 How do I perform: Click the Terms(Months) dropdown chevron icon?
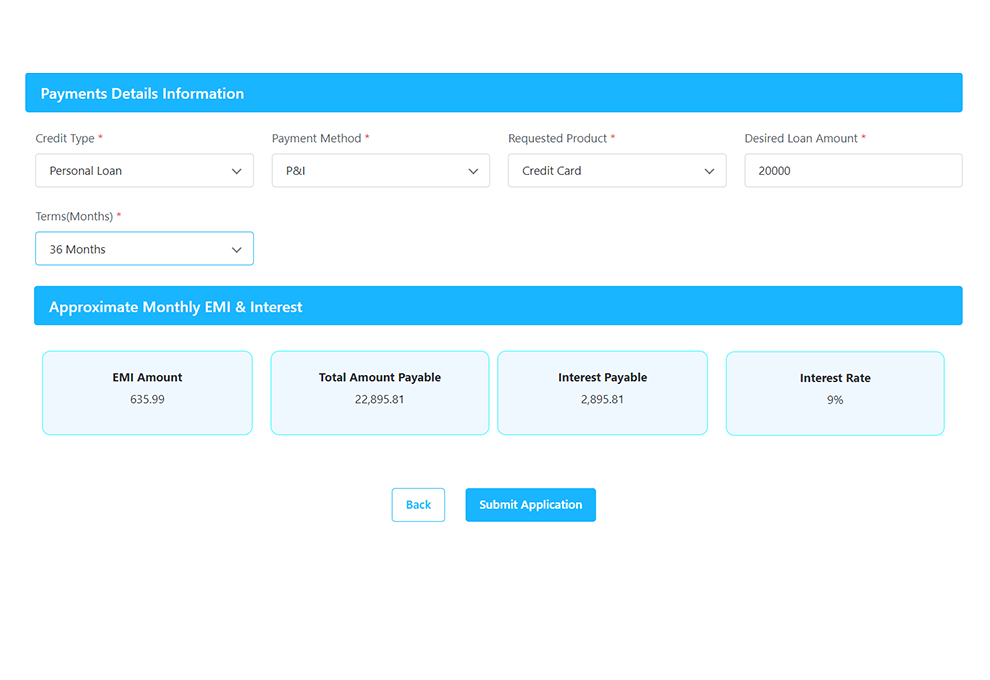[x=236, y=248]
